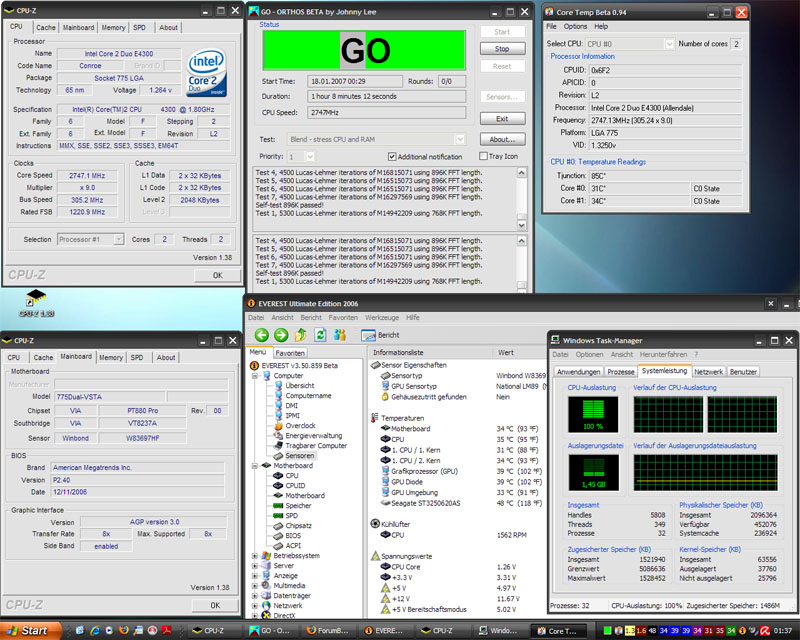Screen dimensions: 800x640
Task: Expand the Netzwerk node in EVEREST tree
Action: click(255, 606)
